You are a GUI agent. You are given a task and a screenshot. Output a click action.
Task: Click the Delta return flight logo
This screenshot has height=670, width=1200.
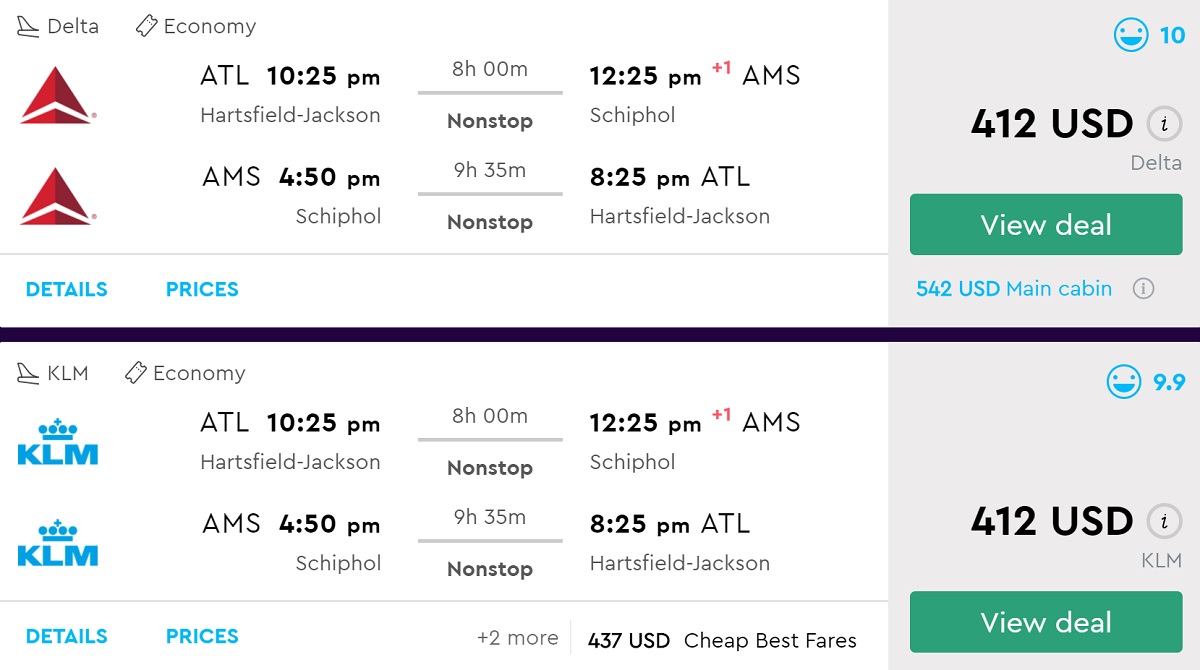point(57,196)
